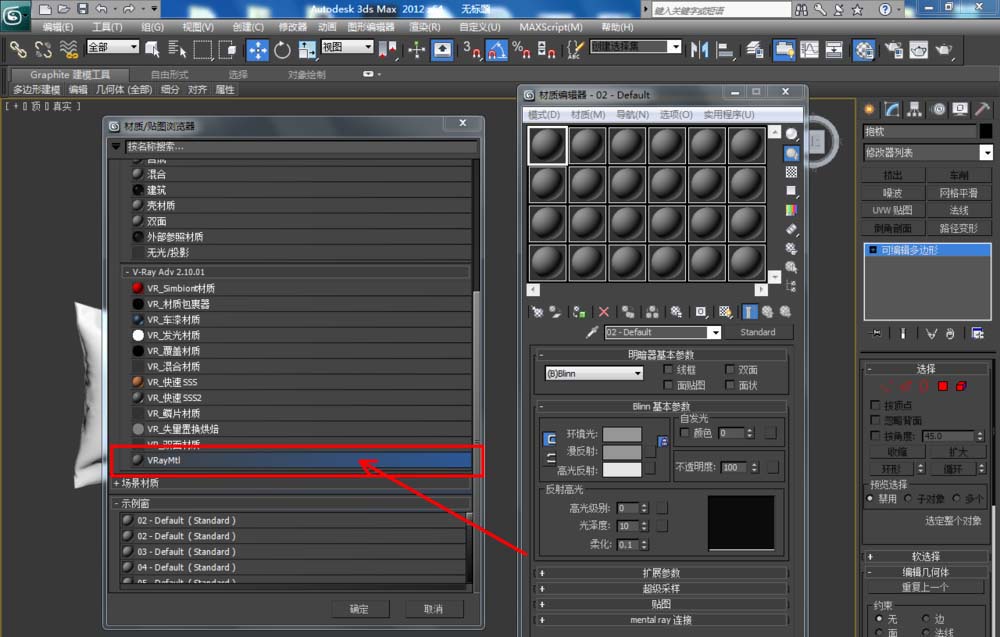Viewport: 1000px width, 637px height.
Task: Toggle the angle snap icon
Action: [497, 50]
